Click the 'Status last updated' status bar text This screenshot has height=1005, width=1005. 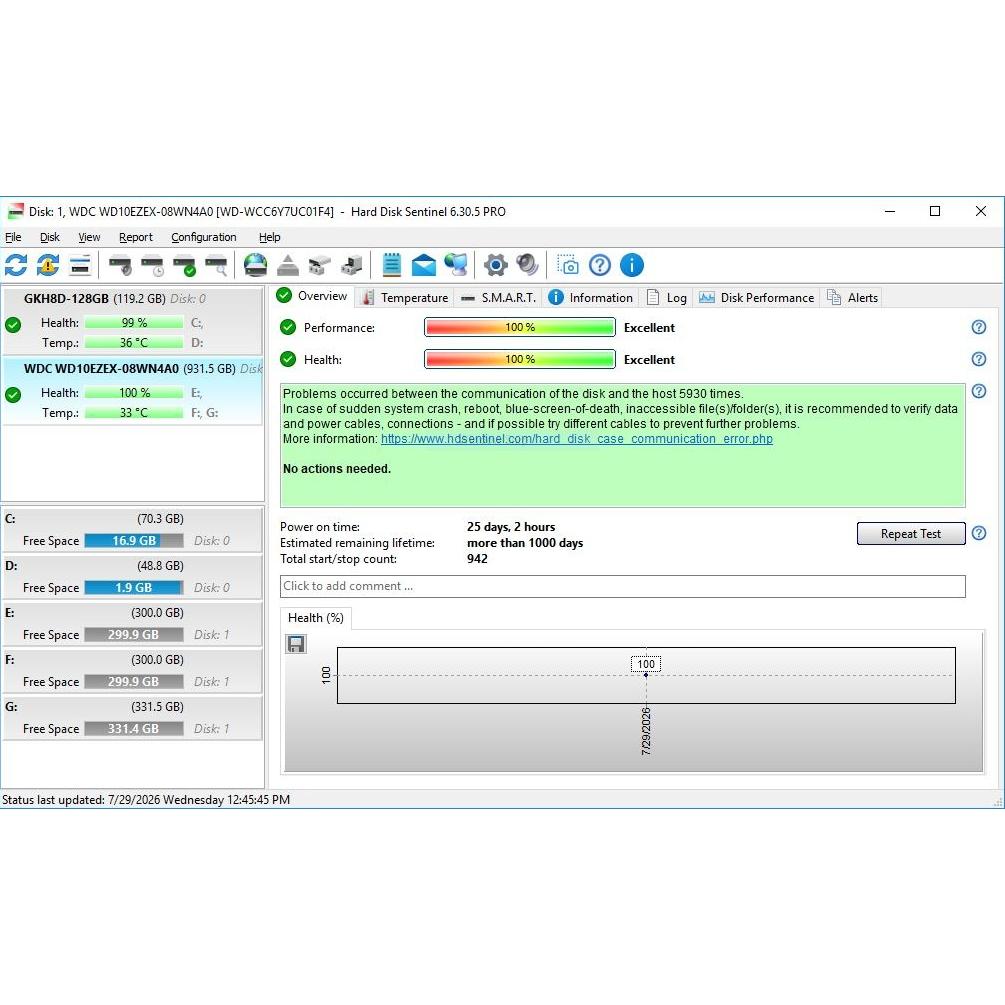click(146, 799)
